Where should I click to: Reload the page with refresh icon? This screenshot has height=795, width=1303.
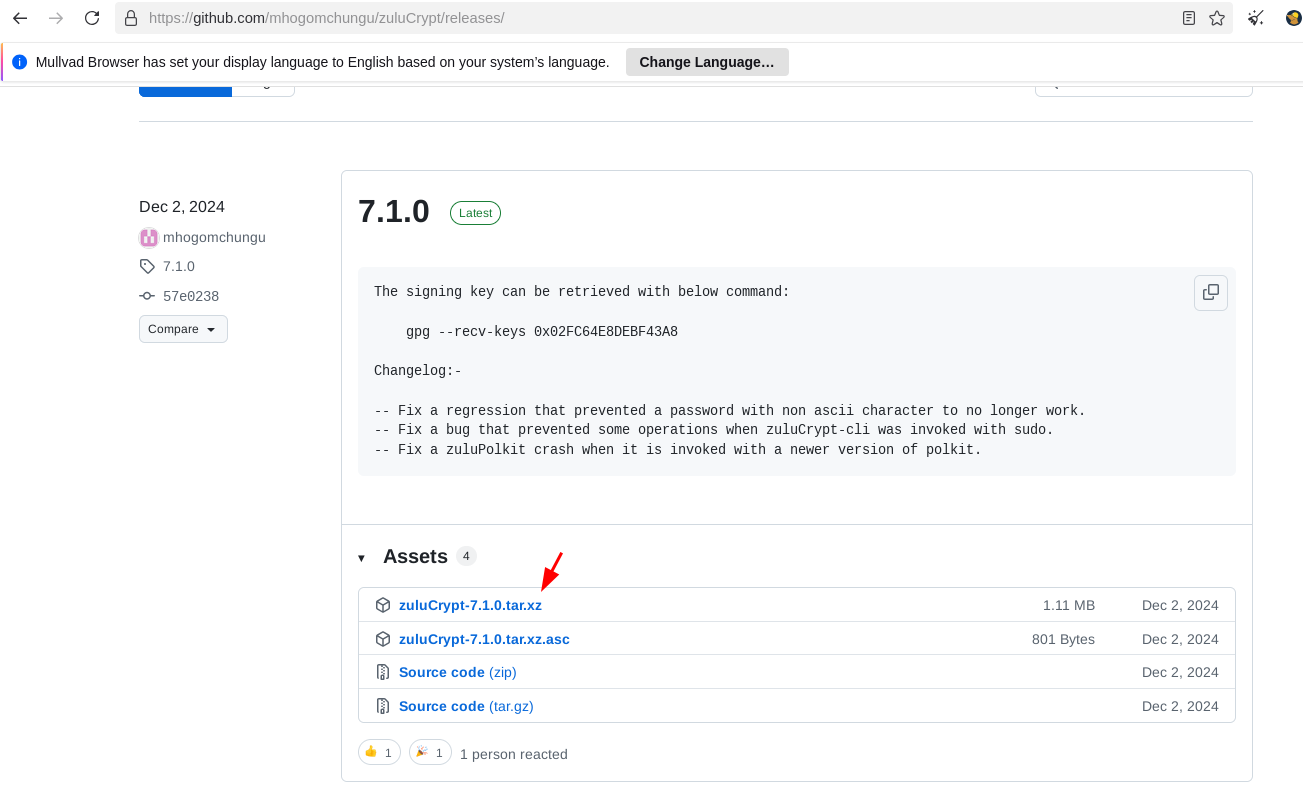92,18
